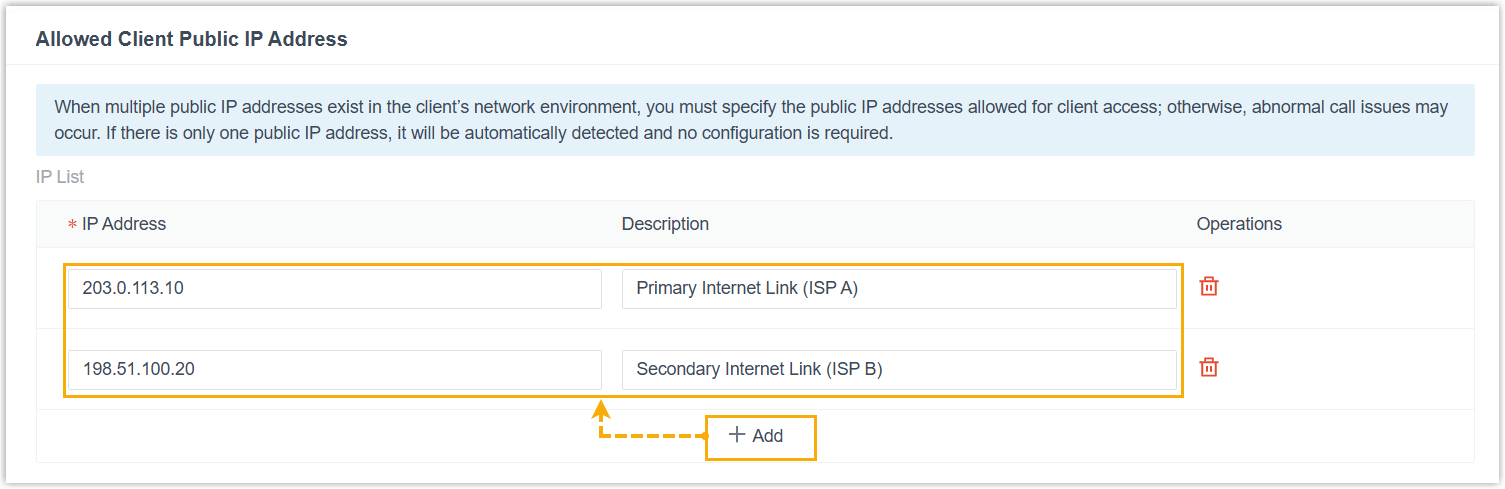
Task: Select the Secondary Internet Link description box
Action: pos(898,369)
